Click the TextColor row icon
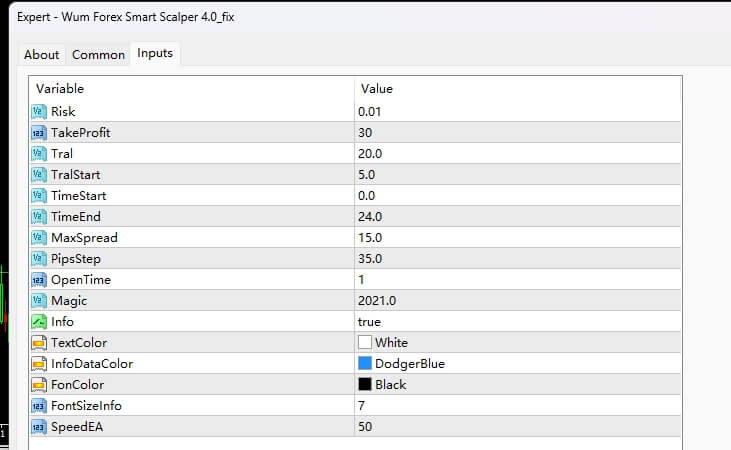This screenshot has height=450, width=731. 39,342
